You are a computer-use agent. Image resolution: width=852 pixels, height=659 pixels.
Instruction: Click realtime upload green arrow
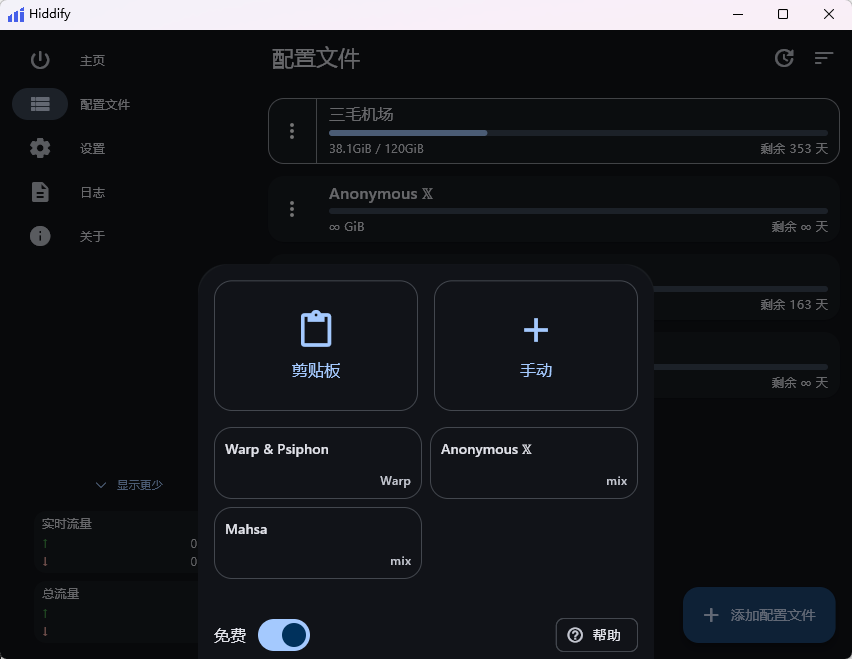[45, 543]
